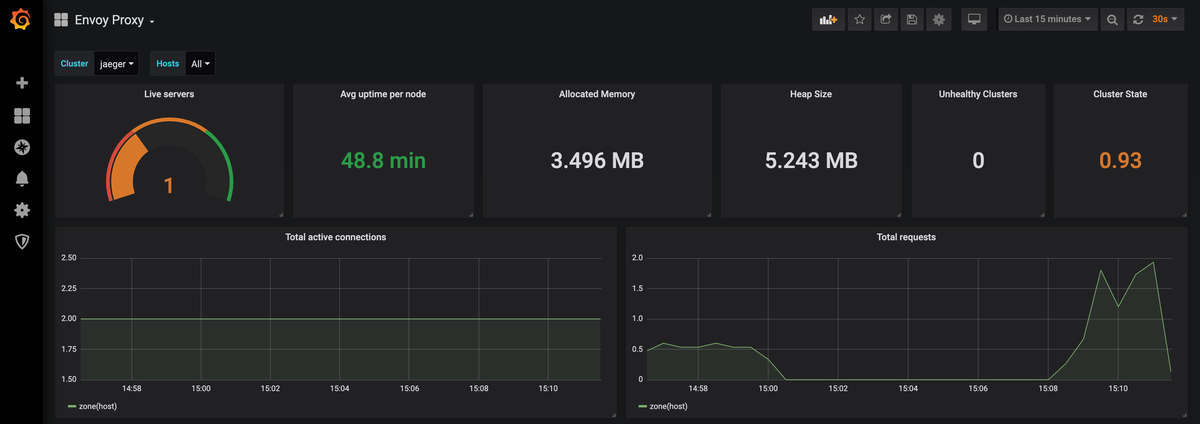Star this dashboard as favorite
The width and height of the screenshot is (1200, 424).
(x=859, y=19)
